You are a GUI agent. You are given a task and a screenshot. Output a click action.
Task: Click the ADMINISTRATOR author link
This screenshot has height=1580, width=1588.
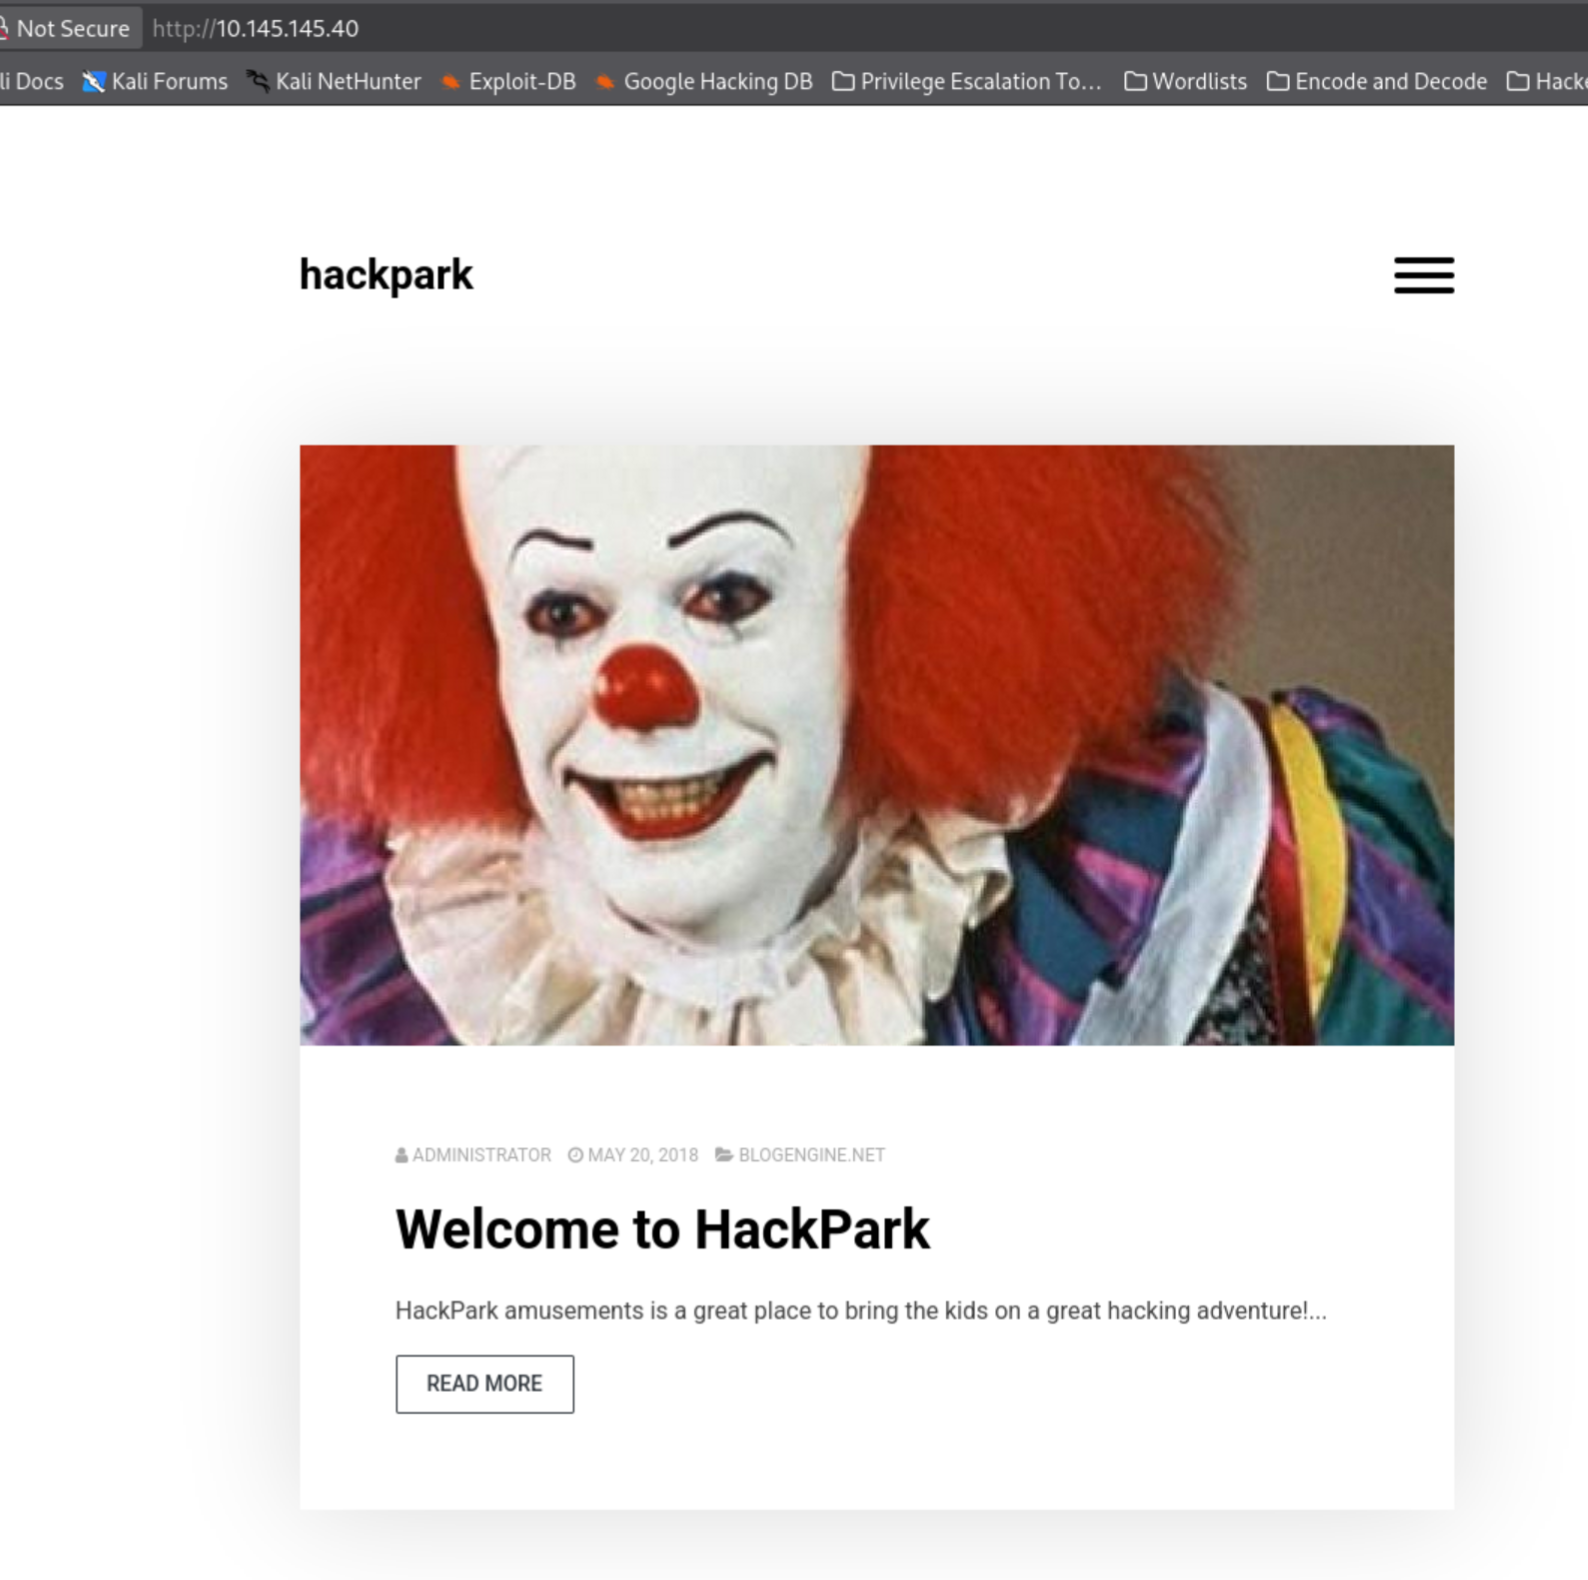point(481,1155)
